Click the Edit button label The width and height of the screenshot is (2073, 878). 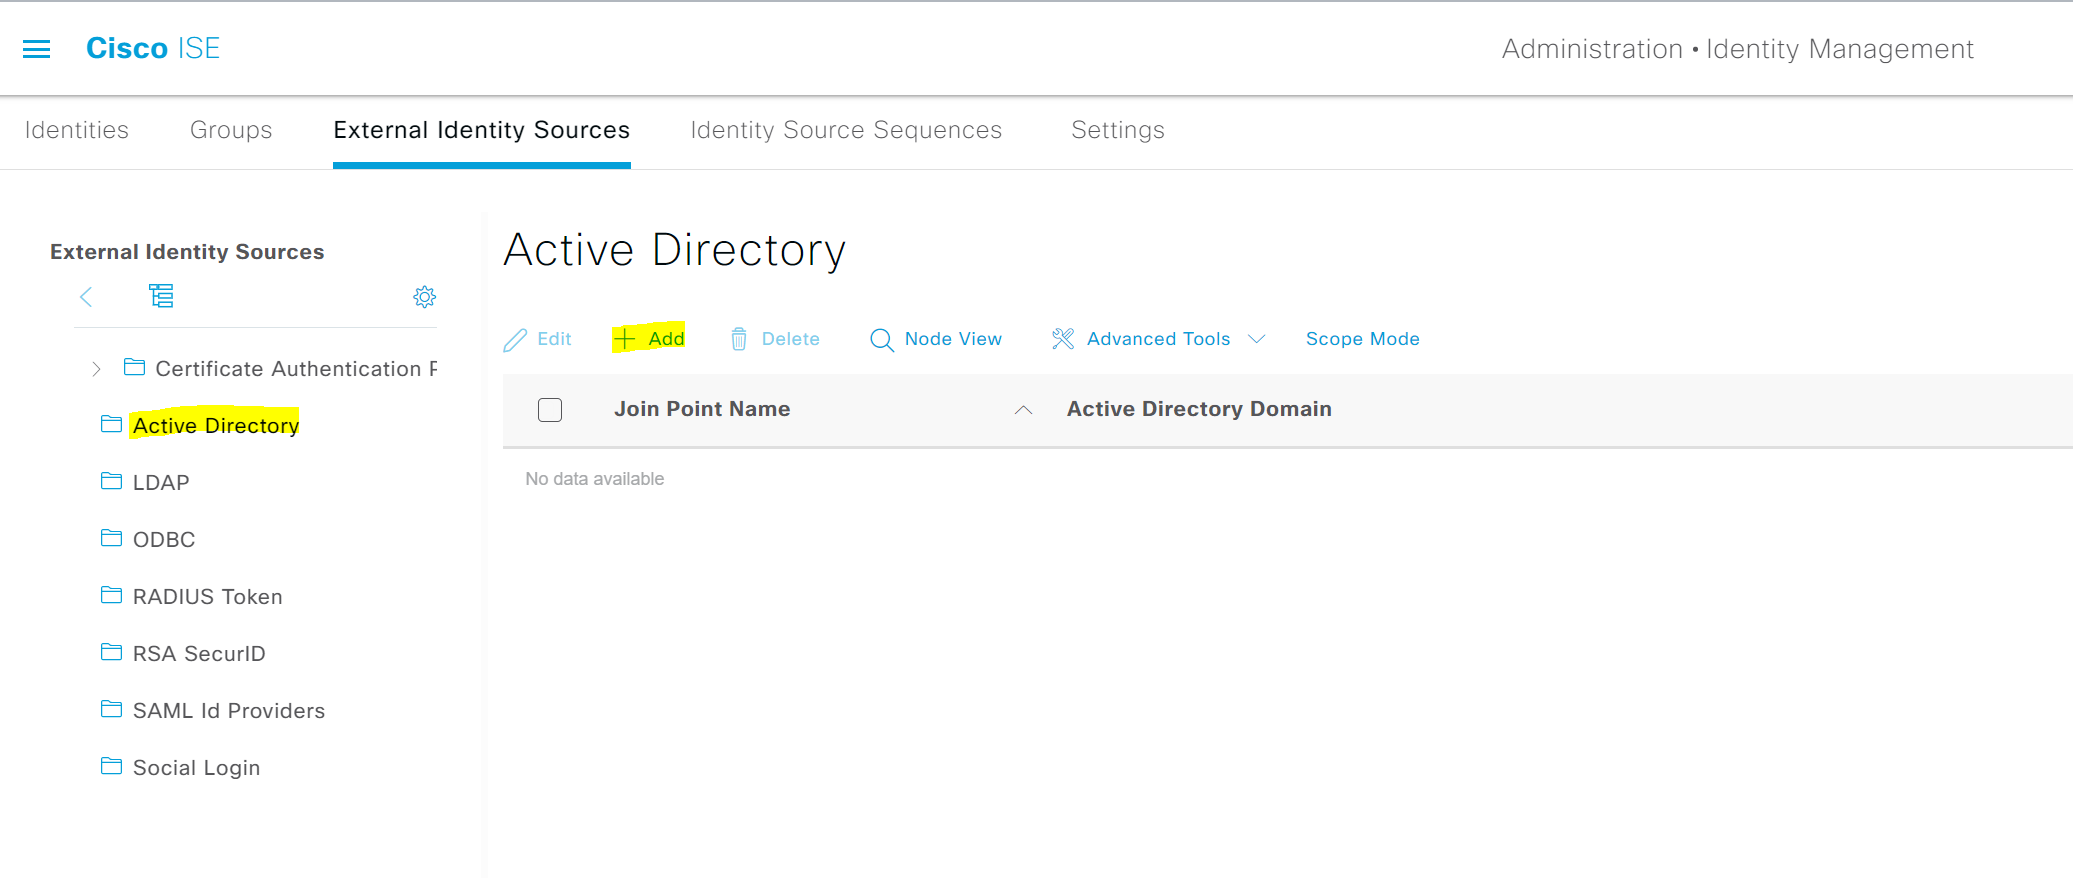554,339
